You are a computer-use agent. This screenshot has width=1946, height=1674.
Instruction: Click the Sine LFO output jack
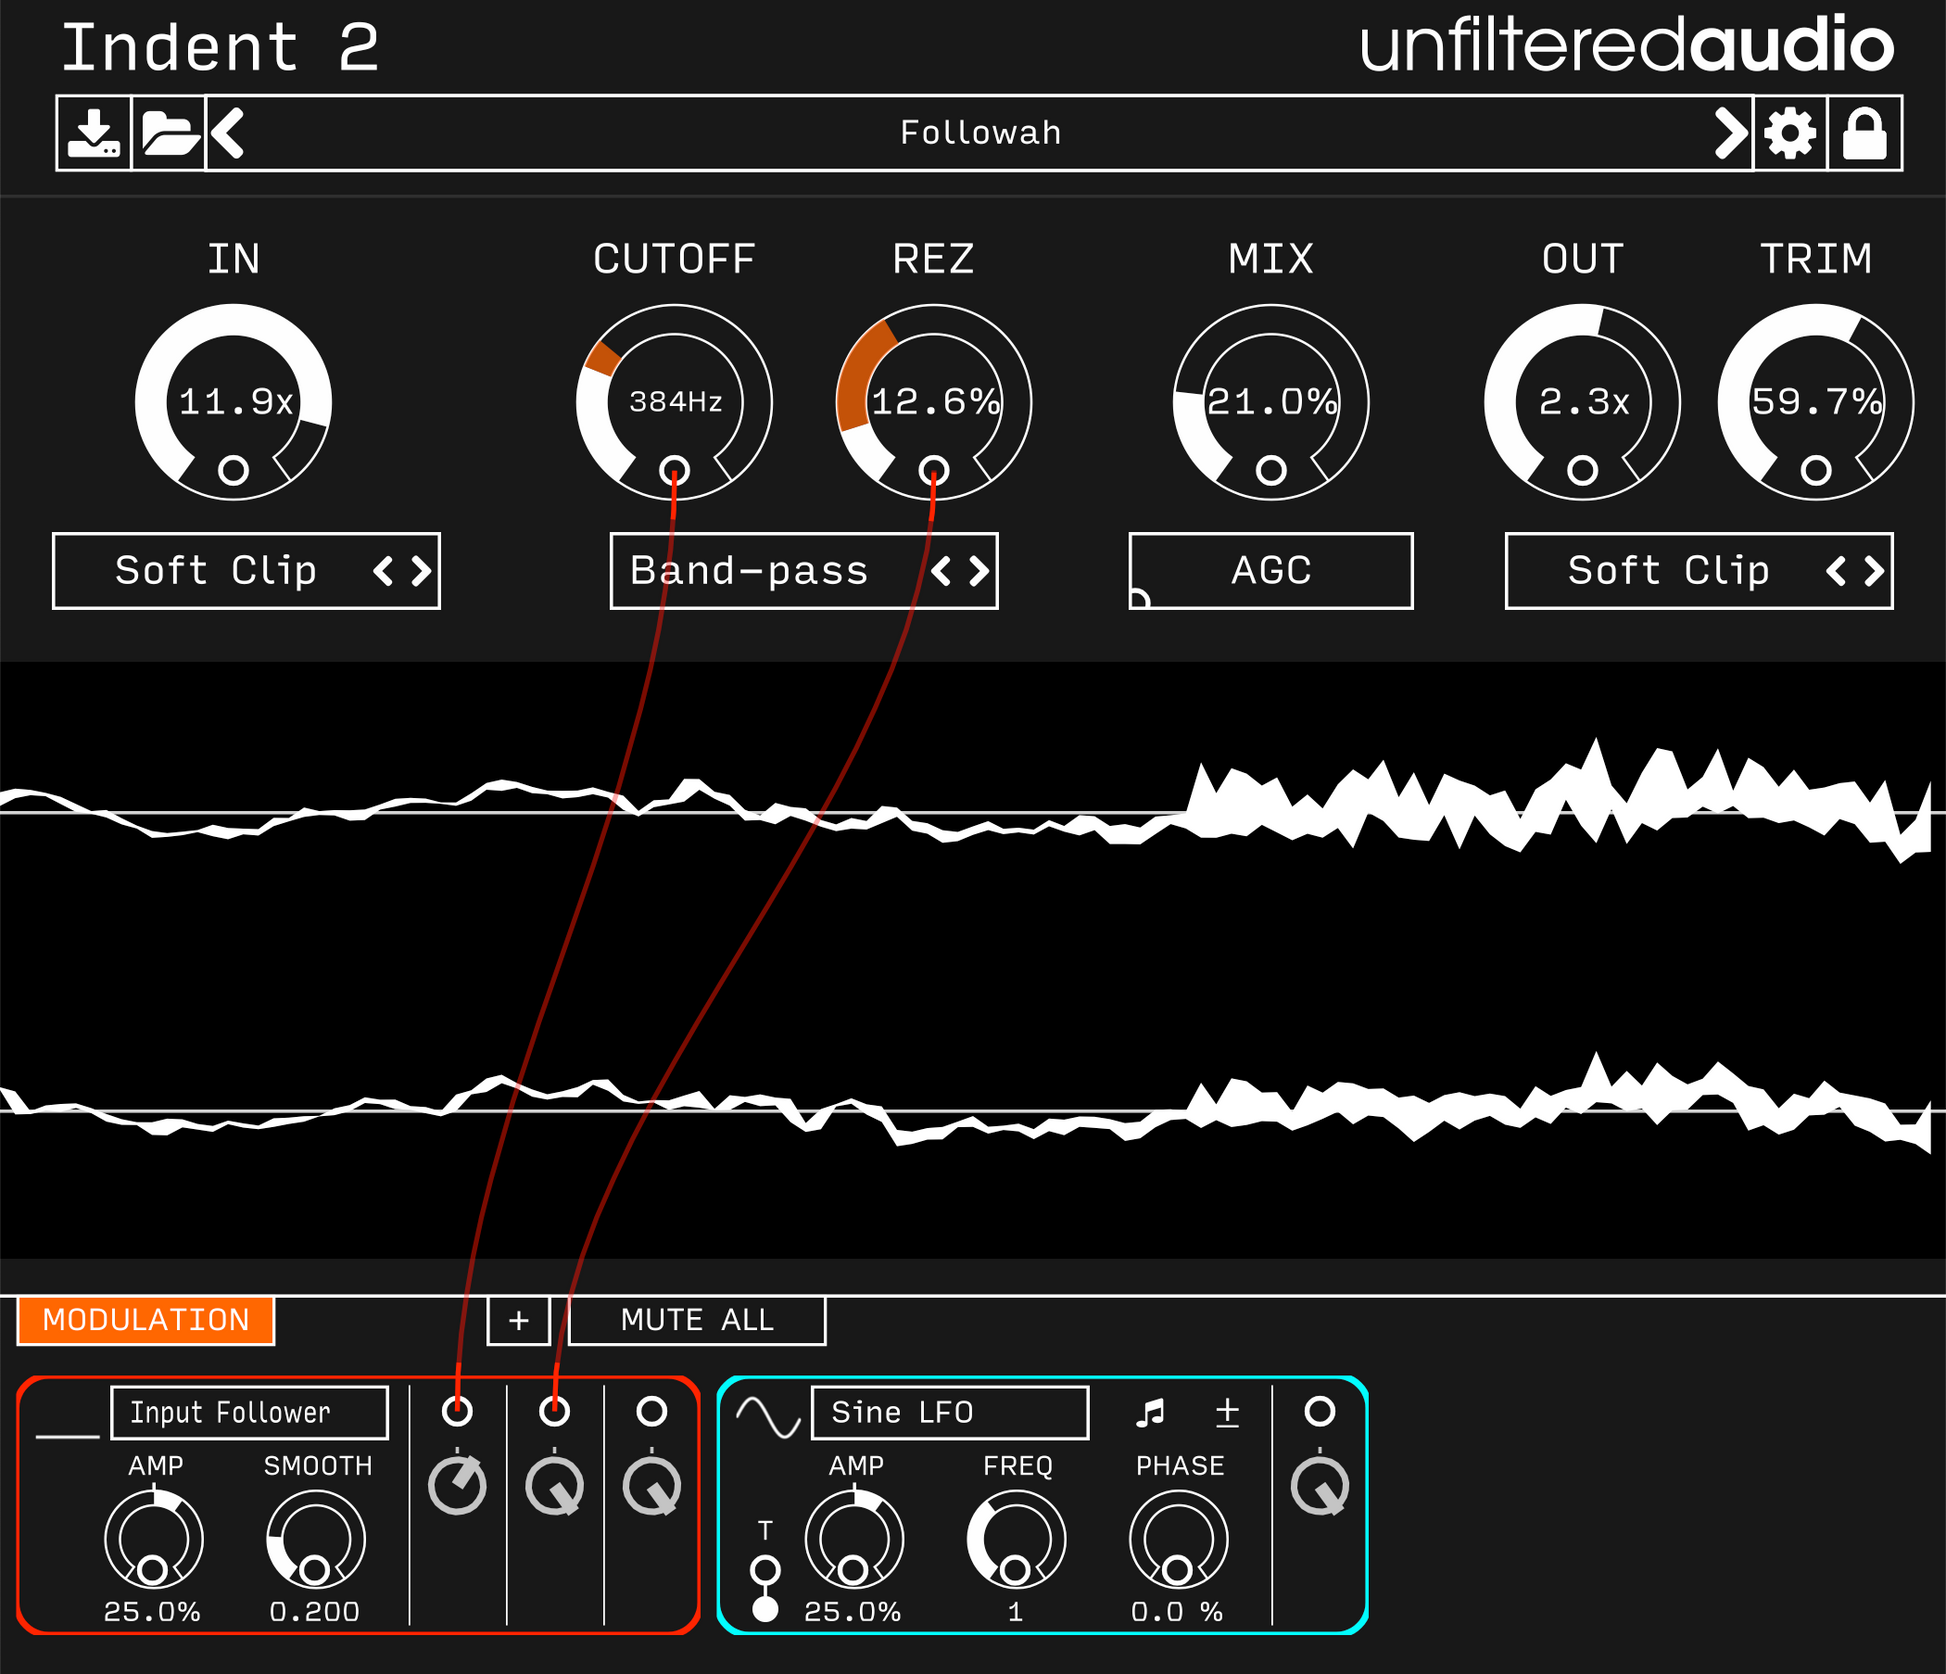click(x=1319, y=1411)
